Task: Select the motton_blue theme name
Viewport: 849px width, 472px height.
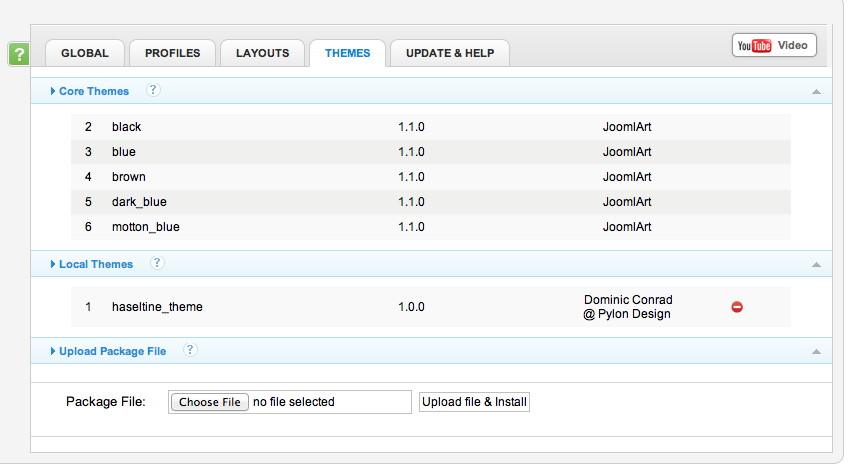Action: [146, 227]
